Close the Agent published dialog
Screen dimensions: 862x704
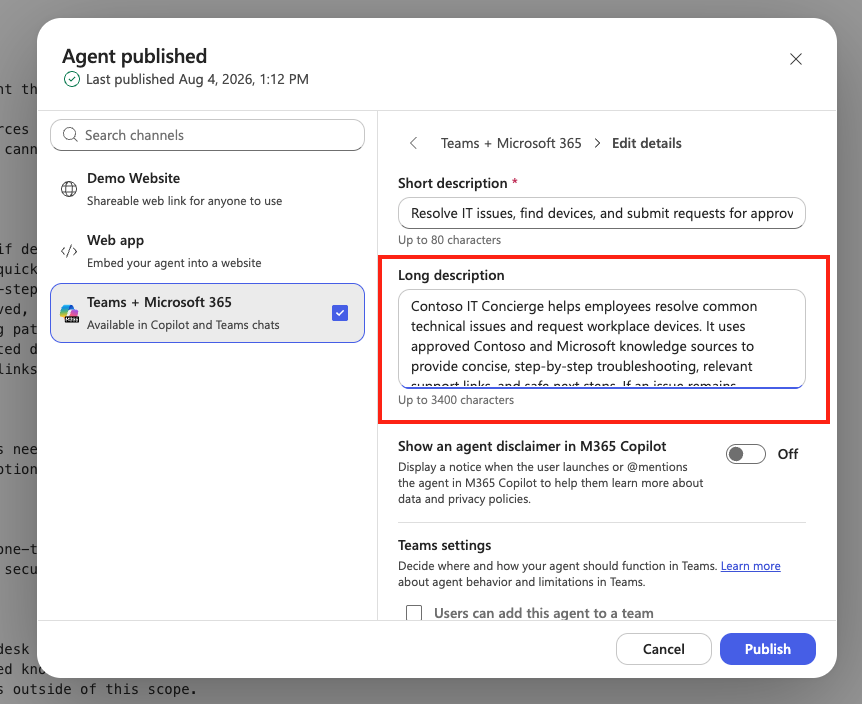(x=795, y=59)
